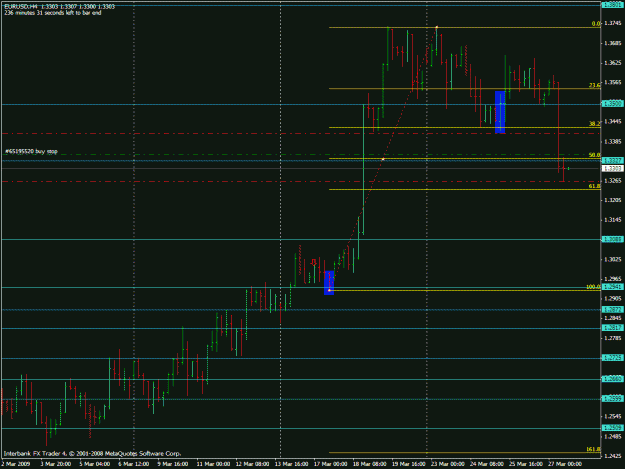Click the 1.3500 highlighted price level tag
The image size is (625, 469).
tap(613, 104)
